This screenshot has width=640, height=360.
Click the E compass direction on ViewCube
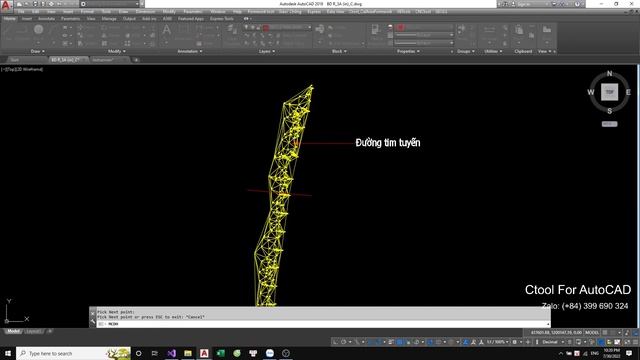click(x=628, y=92)
